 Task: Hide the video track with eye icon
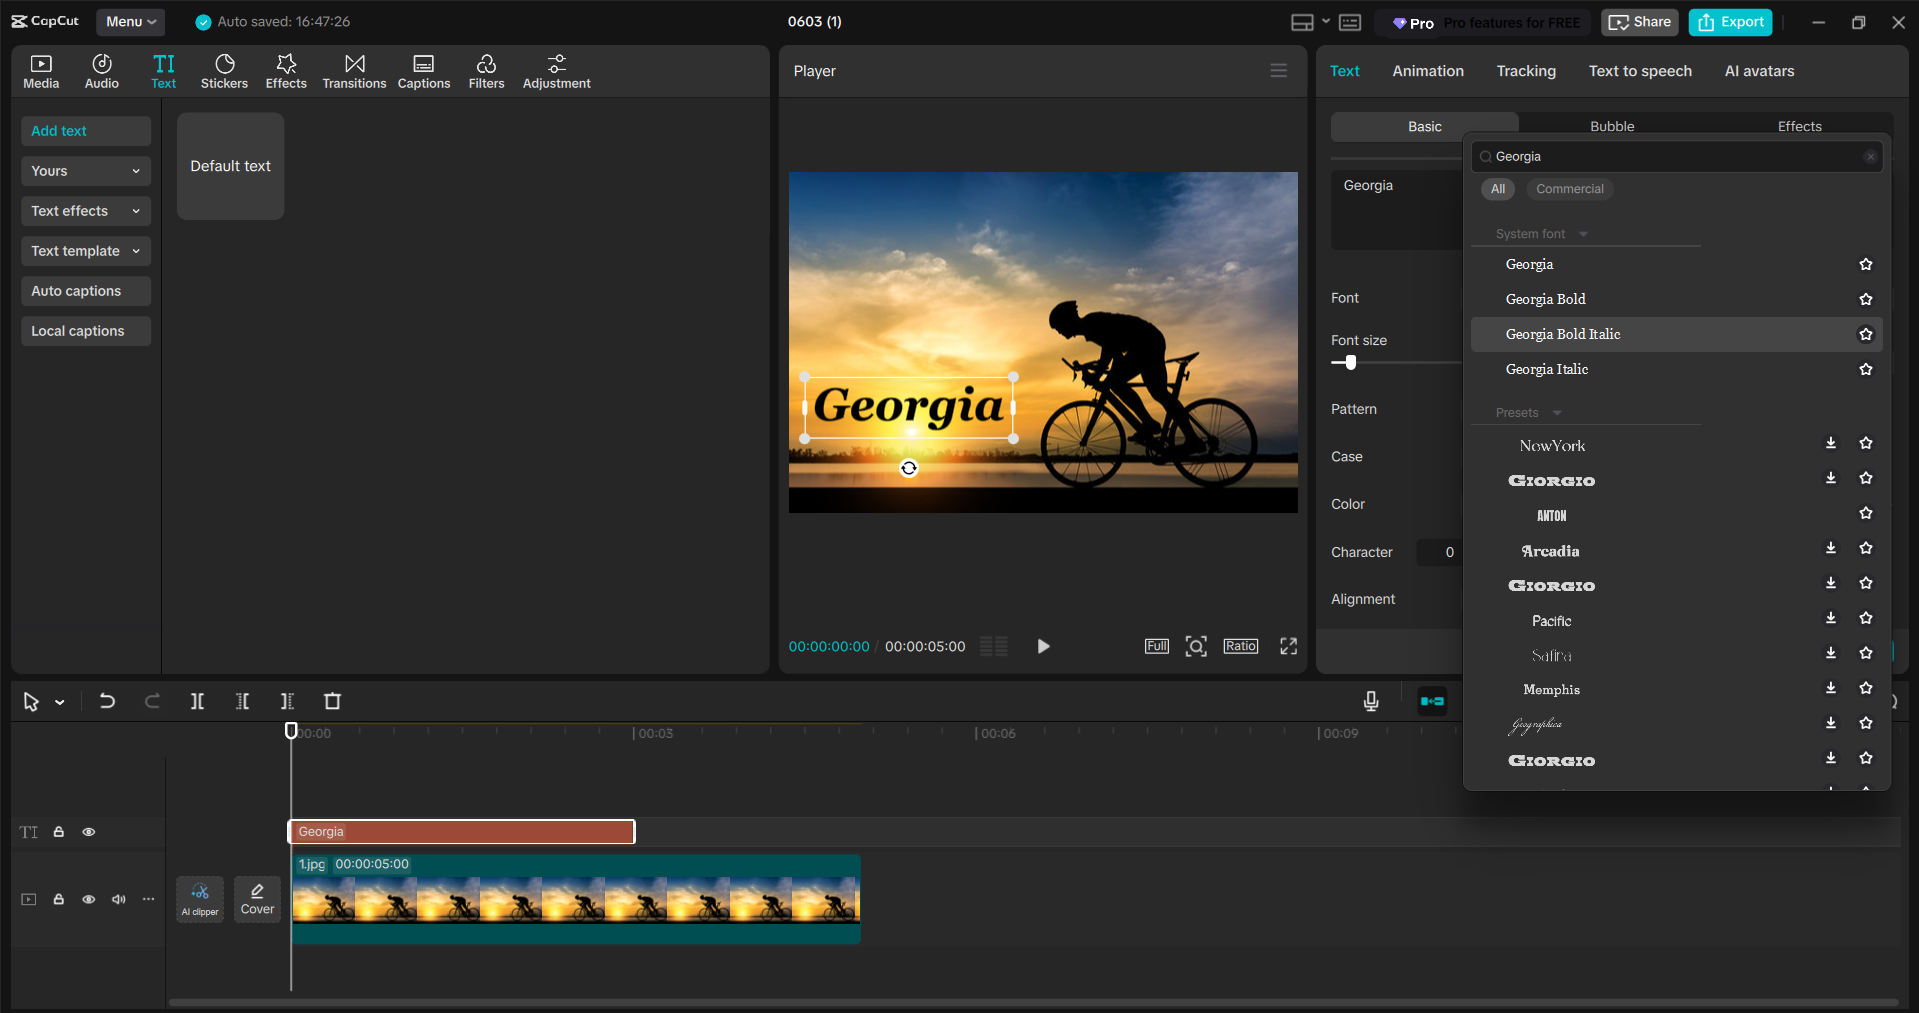click(x=89, y=899)
